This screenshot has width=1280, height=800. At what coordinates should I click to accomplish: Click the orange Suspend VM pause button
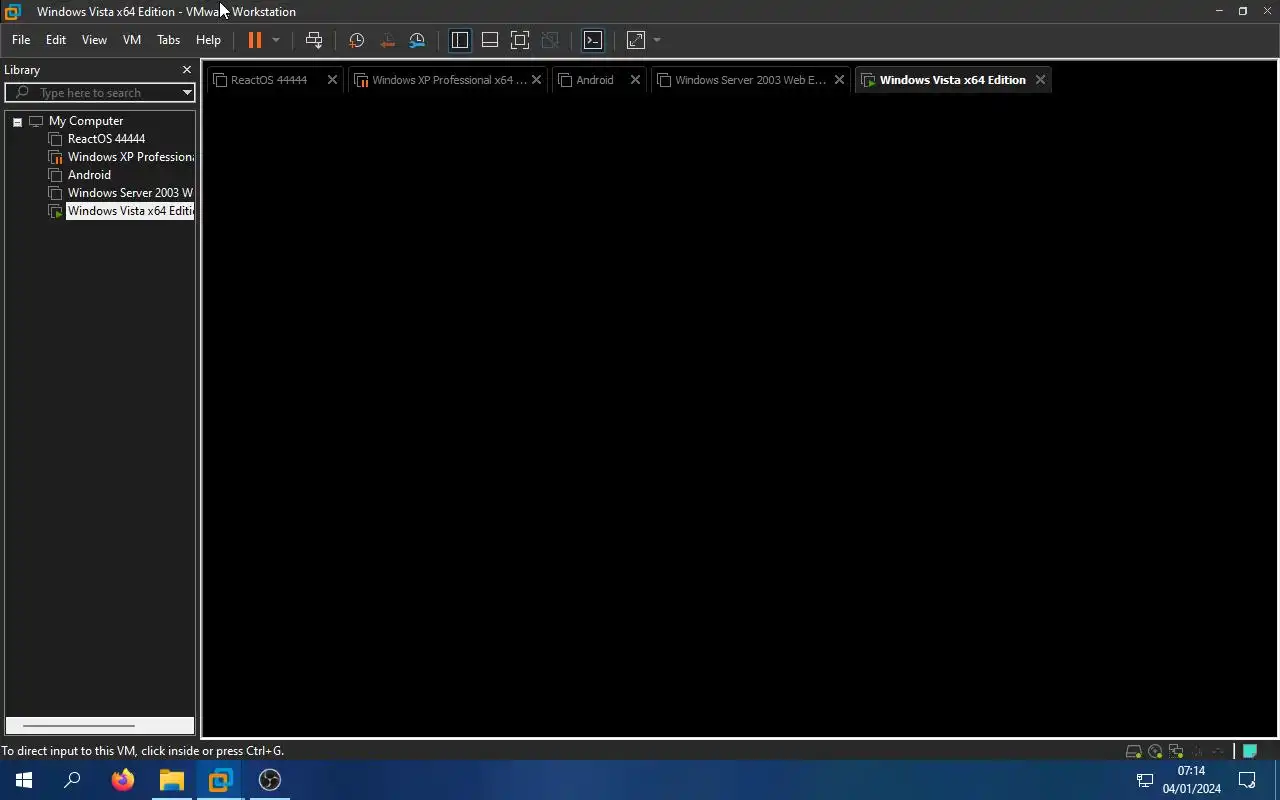(x=255, y=40)
